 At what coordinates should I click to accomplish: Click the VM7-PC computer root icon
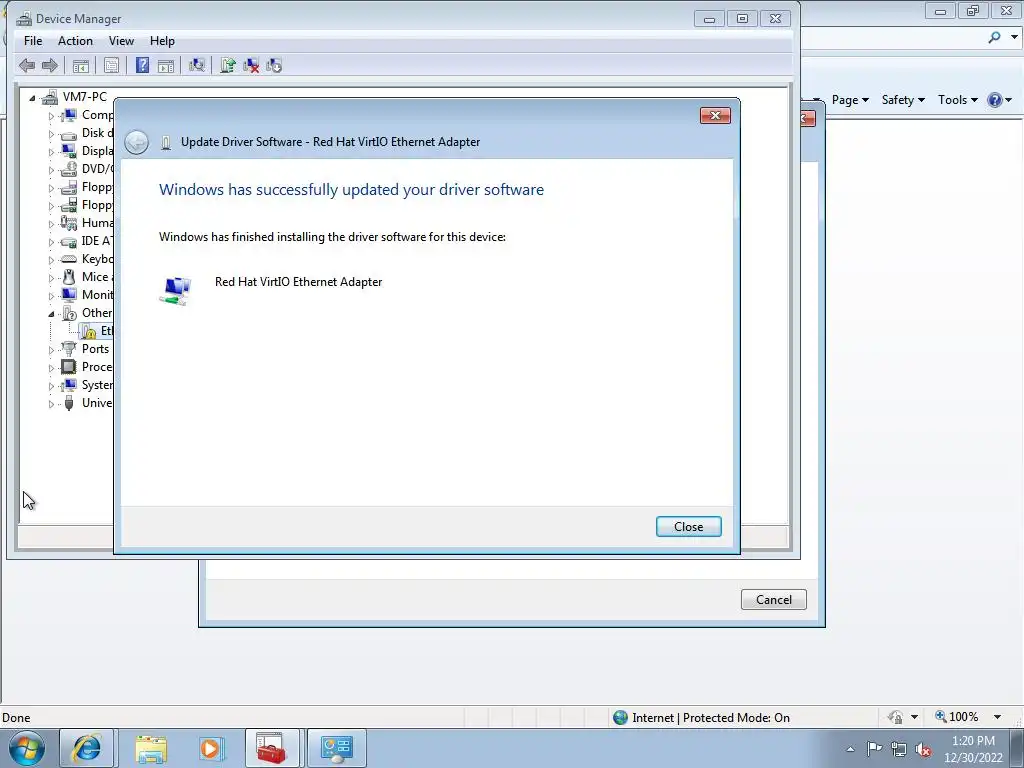click(x=50, y=97)
